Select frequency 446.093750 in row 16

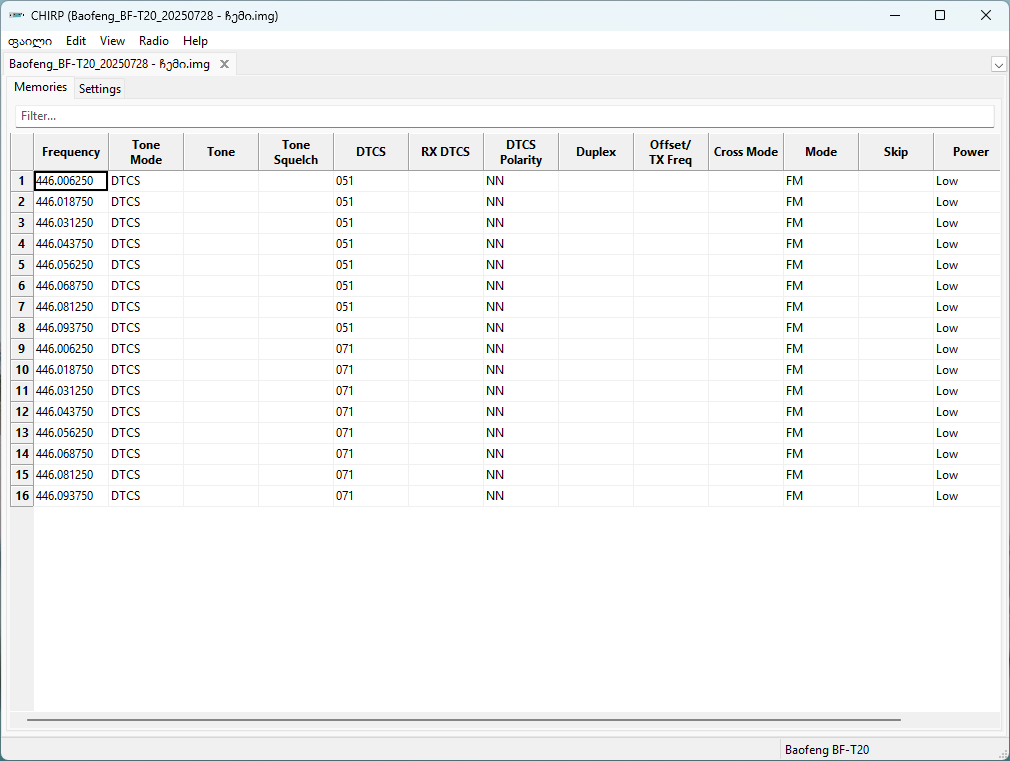pyautogui.click(x=71, y=496)
